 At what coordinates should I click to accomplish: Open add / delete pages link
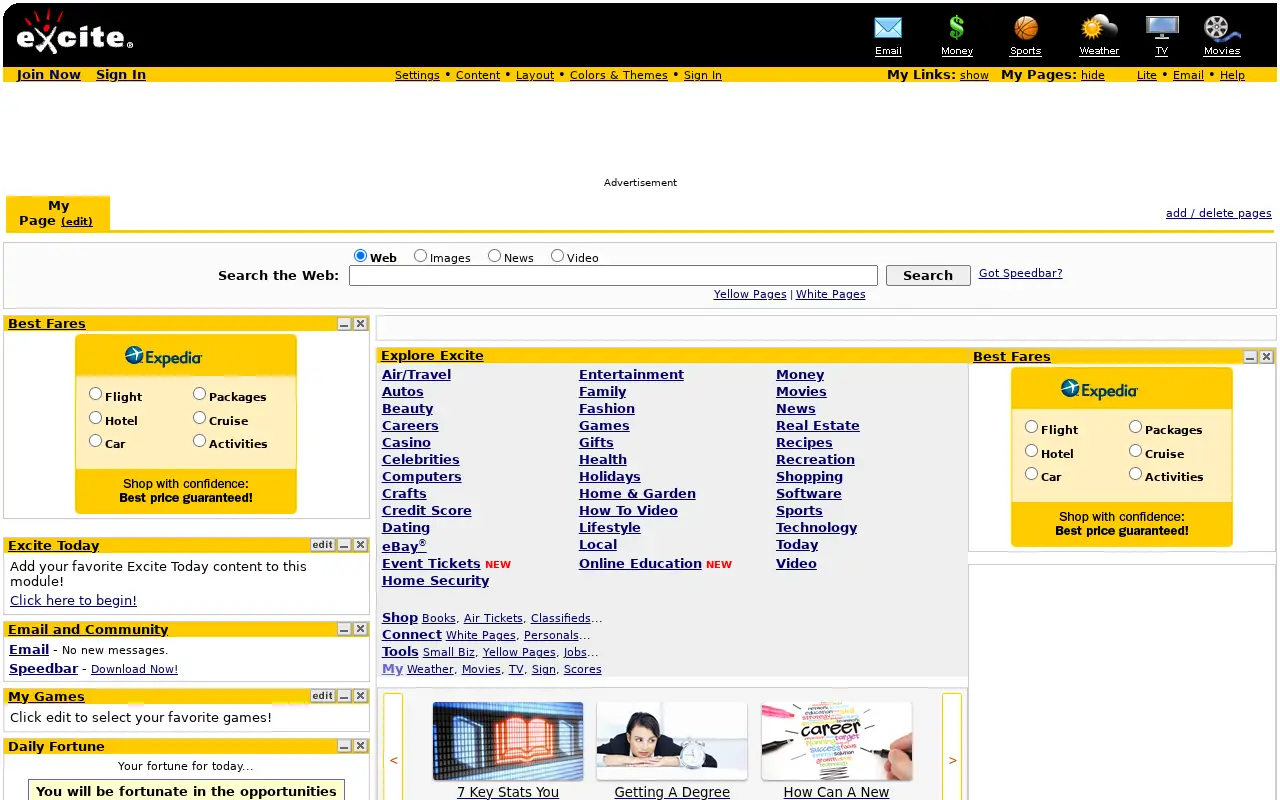[1219, 213]
